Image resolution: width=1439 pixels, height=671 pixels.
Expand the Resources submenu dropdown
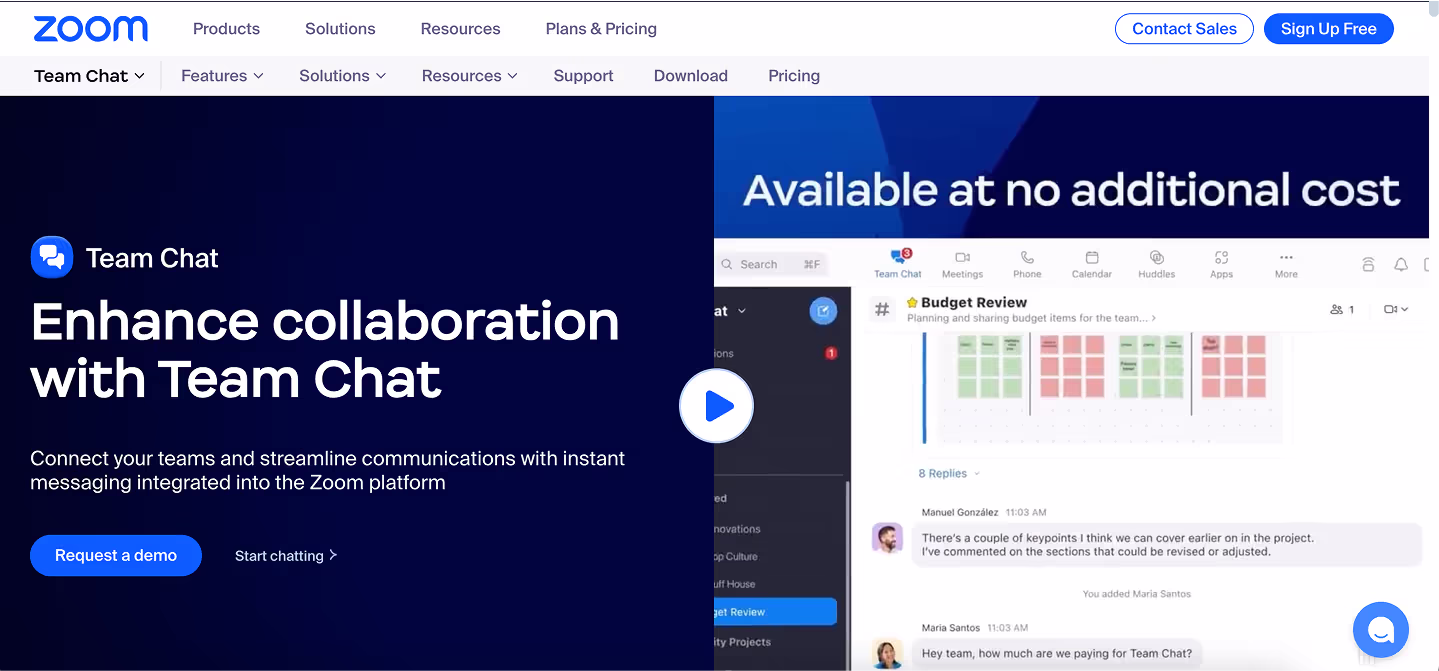coord(469,76)
